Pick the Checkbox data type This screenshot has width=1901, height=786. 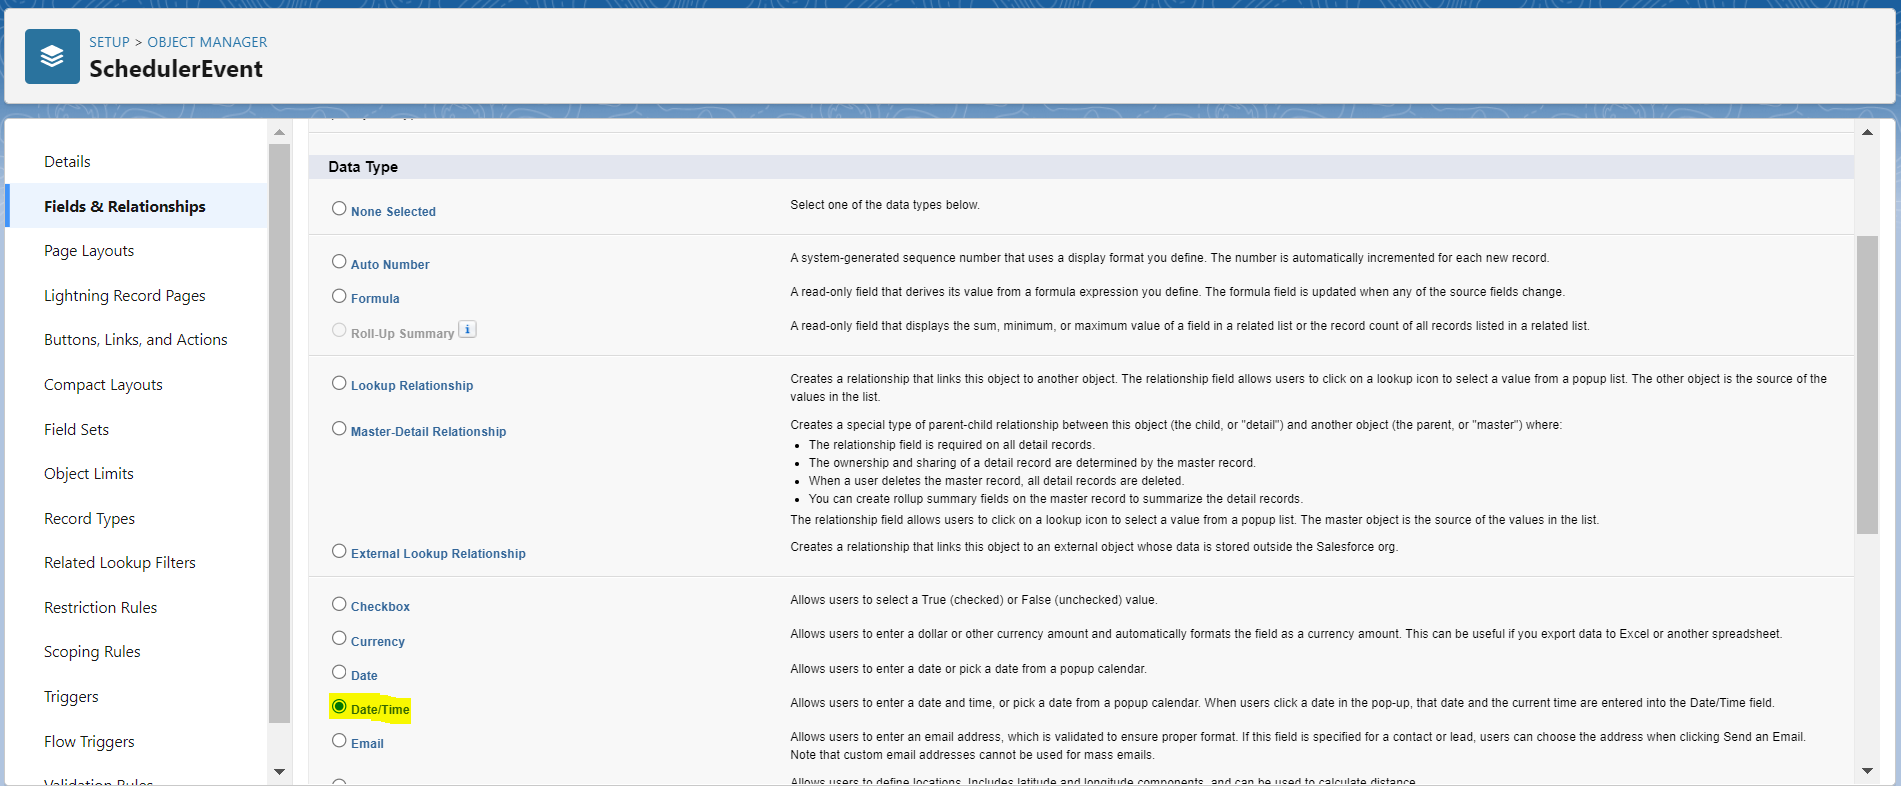click(x=339, y=604)
